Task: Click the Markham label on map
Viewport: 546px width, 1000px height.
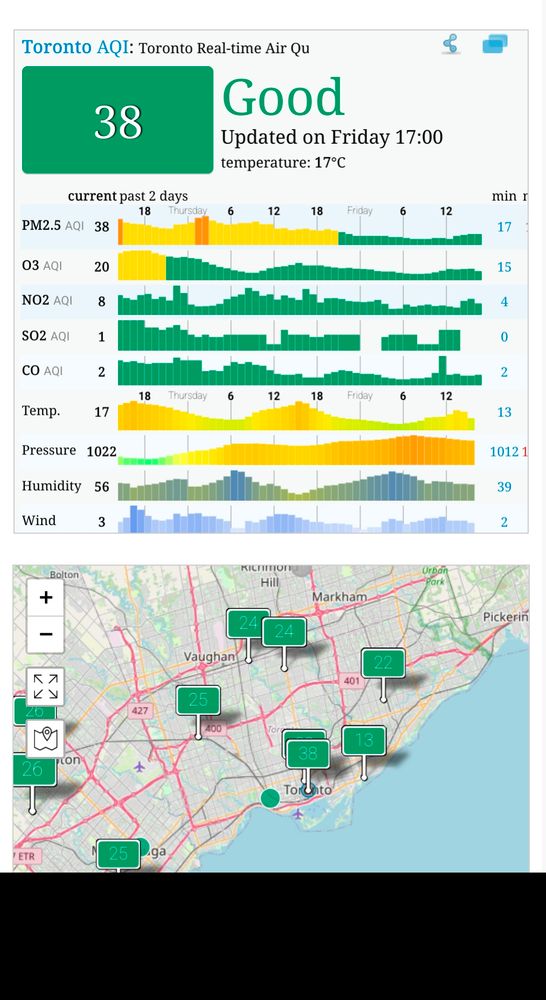Action: click(339, 597)
